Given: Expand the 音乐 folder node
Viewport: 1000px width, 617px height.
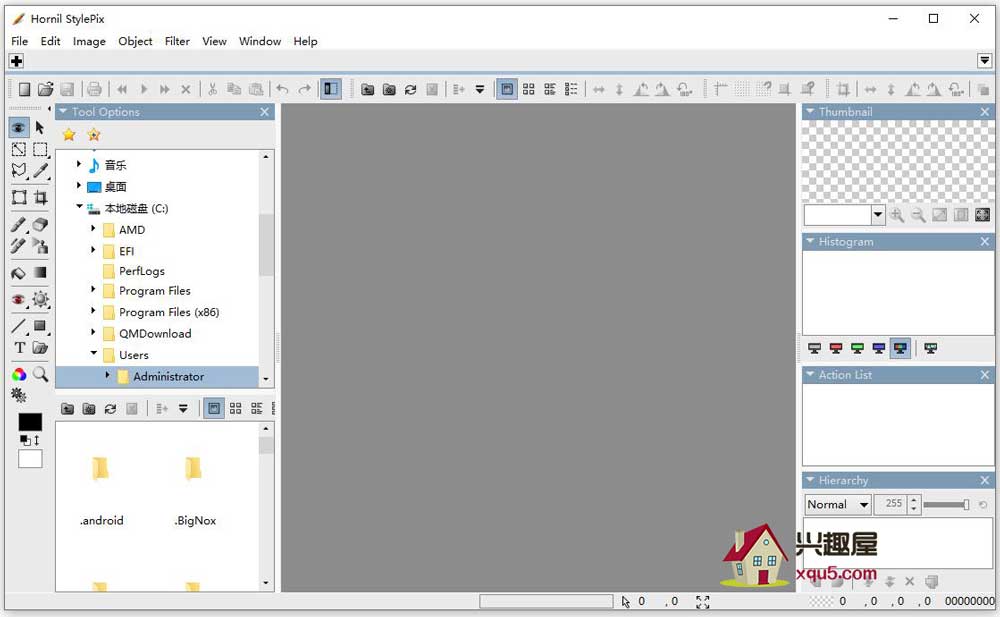Looking at the screenshot, I should pos(78,165).
